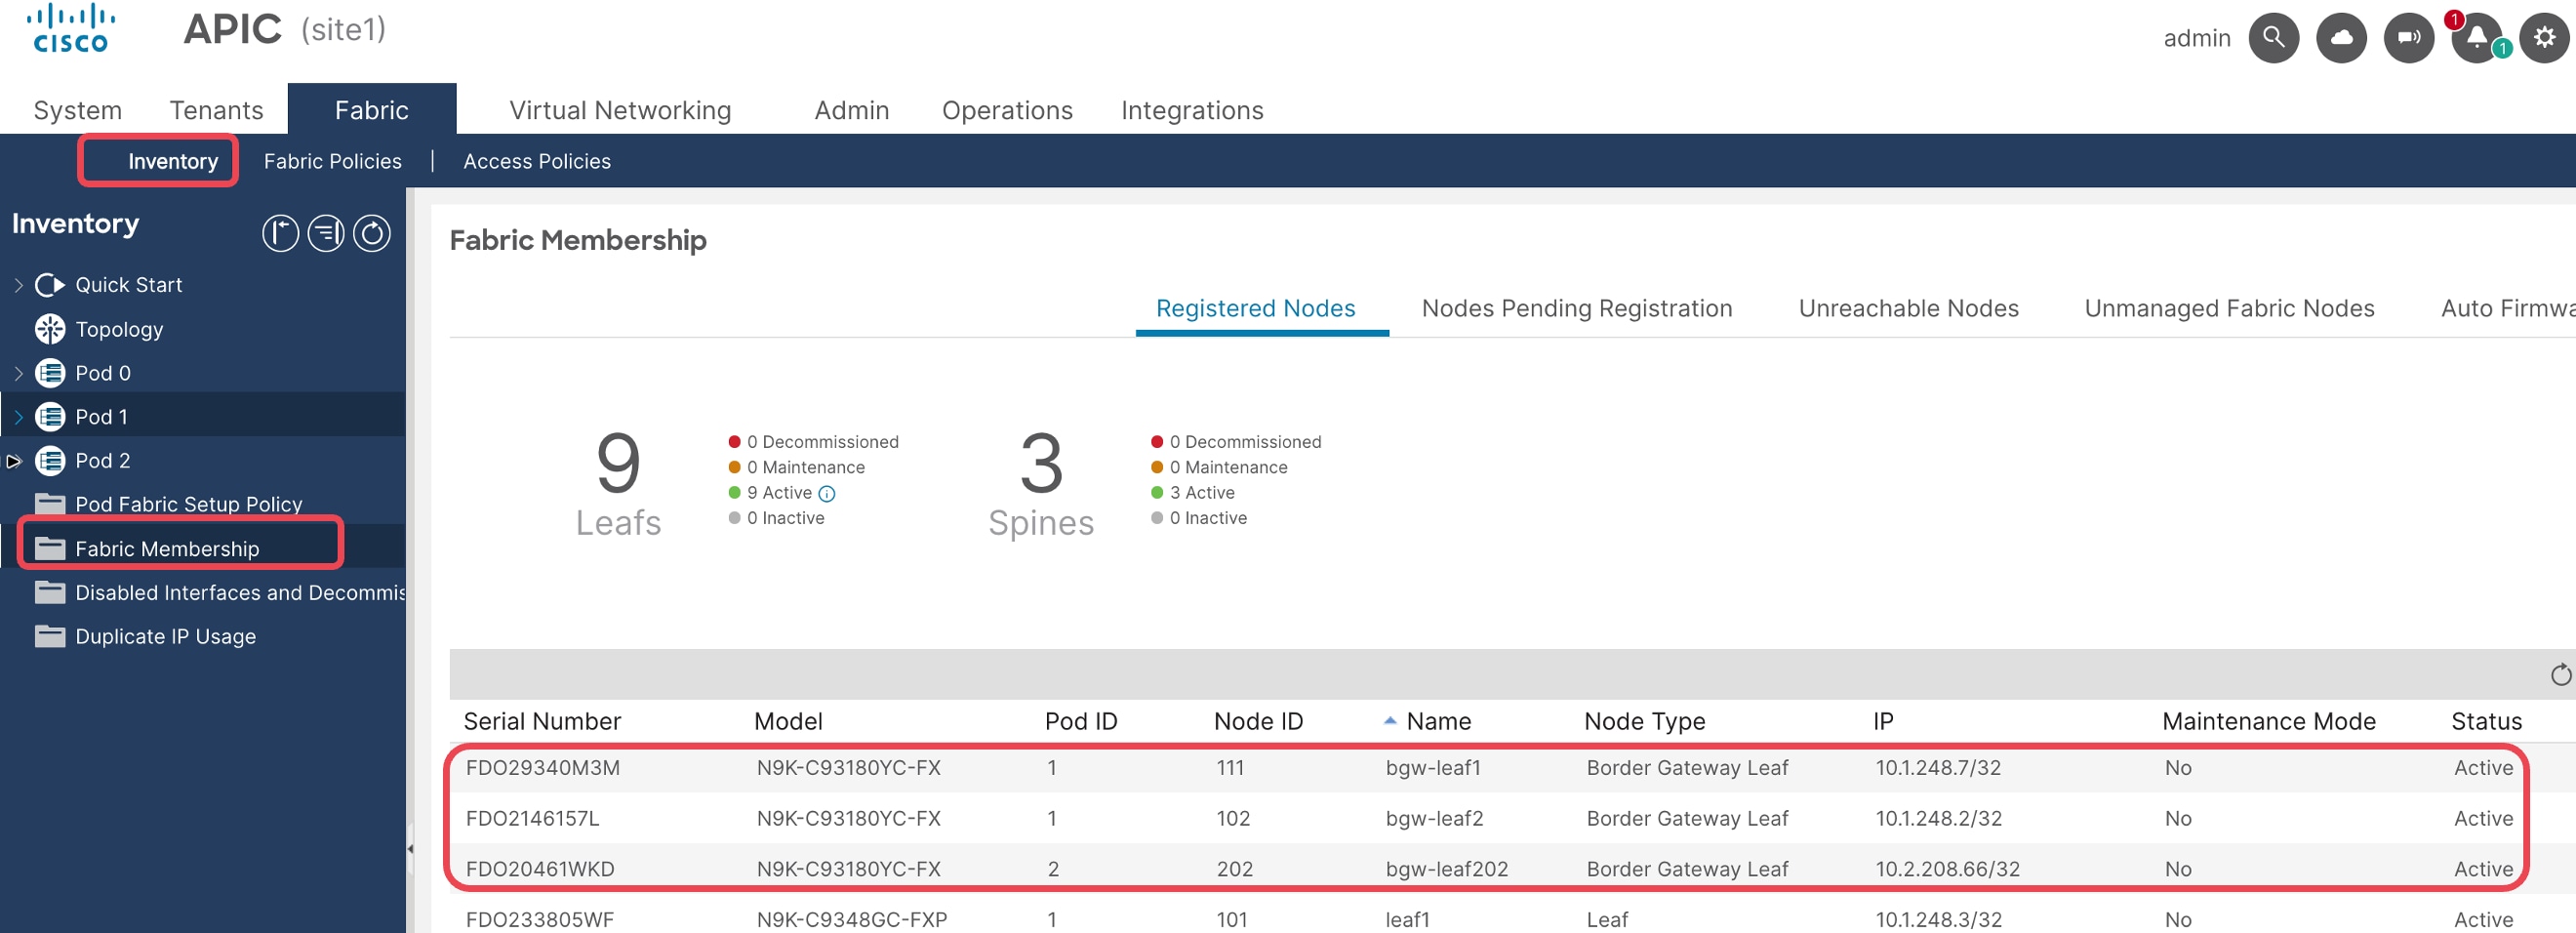This screenshot has height=933, width=2576.
Task: Switch to the Inventory submenu
Action: pos(173,161)
